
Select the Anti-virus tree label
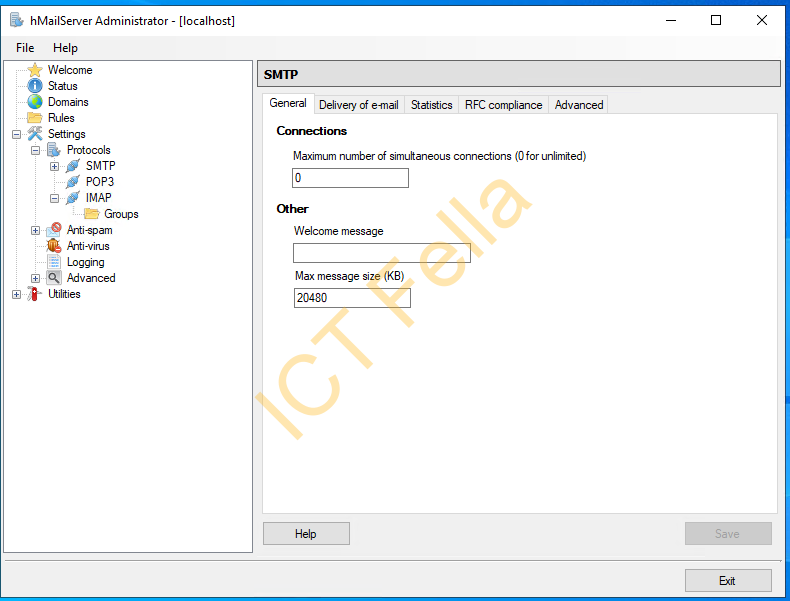tap(88, 246)
